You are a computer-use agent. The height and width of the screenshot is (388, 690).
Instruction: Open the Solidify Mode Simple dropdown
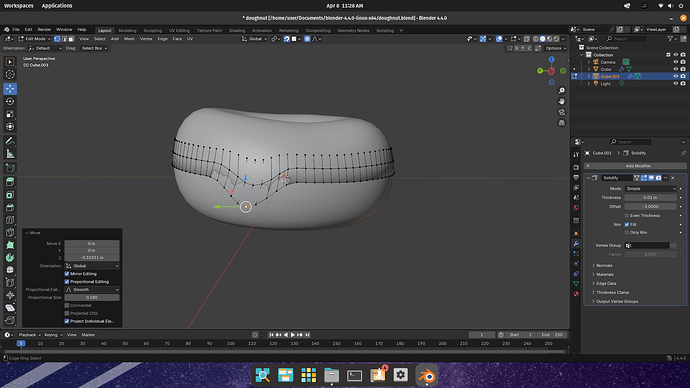coord(650,189)
